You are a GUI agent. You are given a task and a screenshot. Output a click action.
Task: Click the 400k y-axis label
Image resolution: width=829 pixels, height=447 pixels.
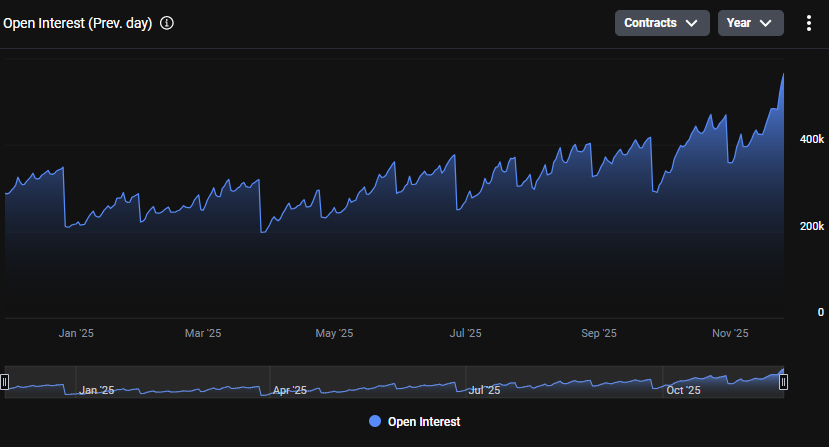(x=811, y=139)
